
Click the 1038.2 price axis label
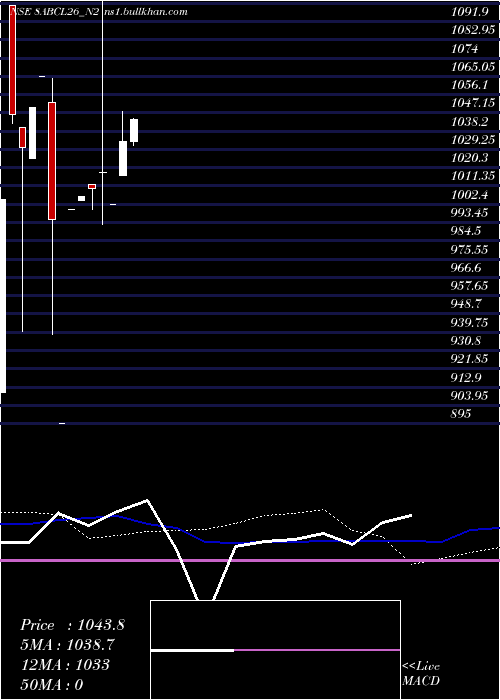469,121
